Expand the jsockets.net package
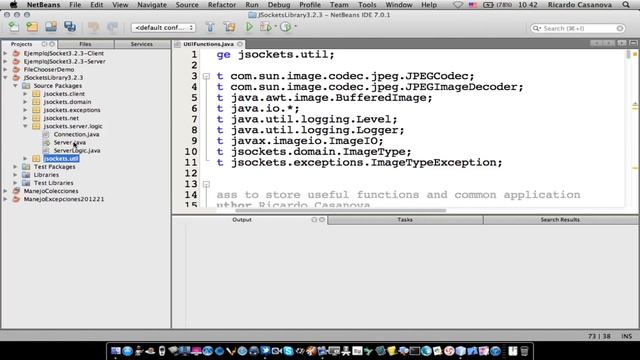 25,118
